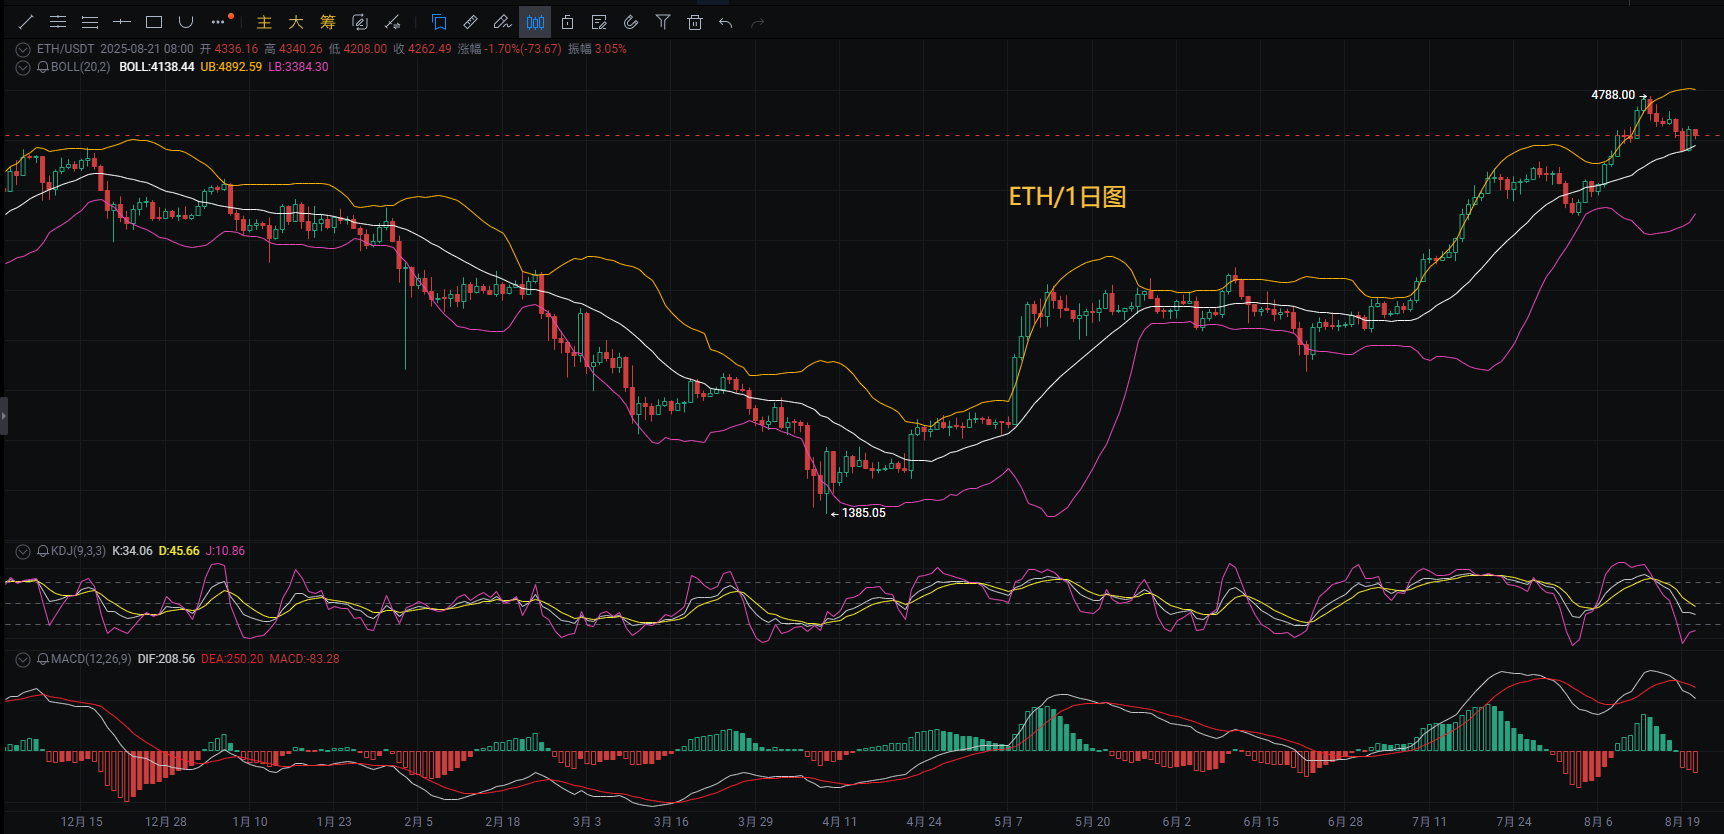
Task: Collapse the MACD(12,26,9) indicator chevron
Action: (x=23, y=659)
